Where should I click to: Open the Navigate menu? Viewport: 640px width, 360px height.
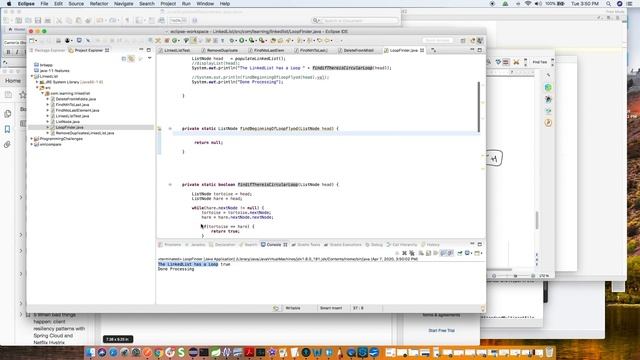[124, 4]
